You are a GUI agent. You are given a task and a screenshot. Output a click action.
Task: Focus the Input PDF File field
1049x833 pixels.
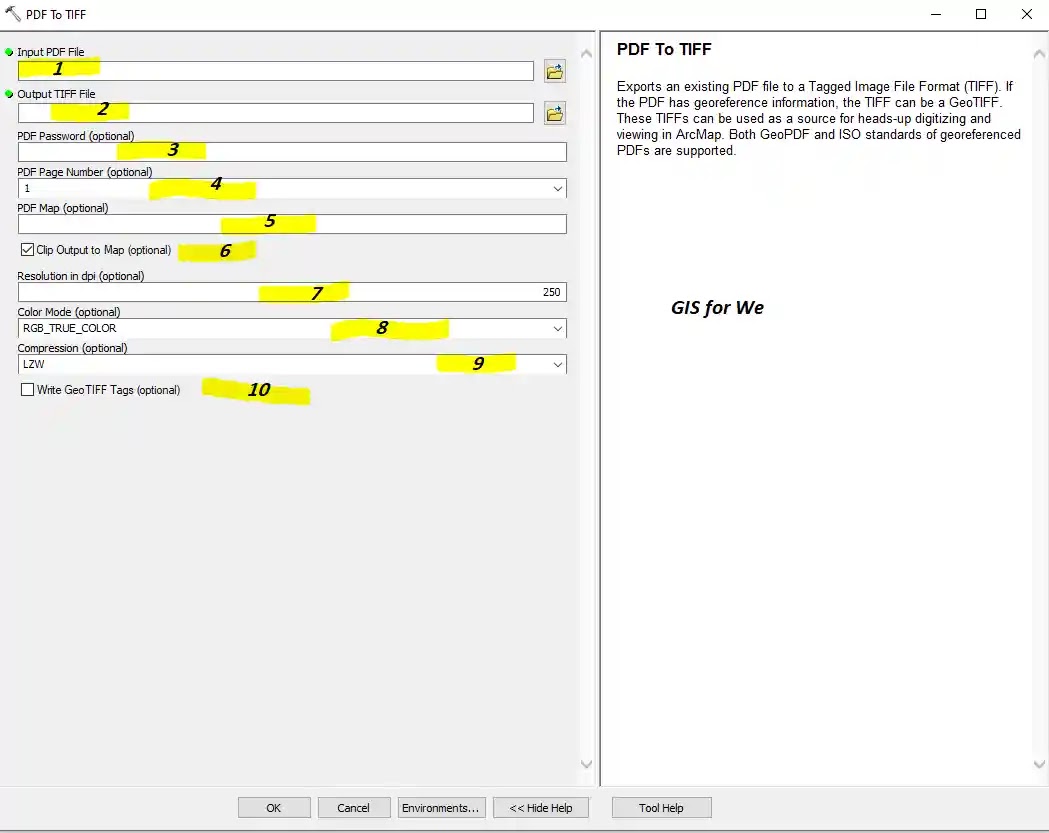click(x=276, y=71)
